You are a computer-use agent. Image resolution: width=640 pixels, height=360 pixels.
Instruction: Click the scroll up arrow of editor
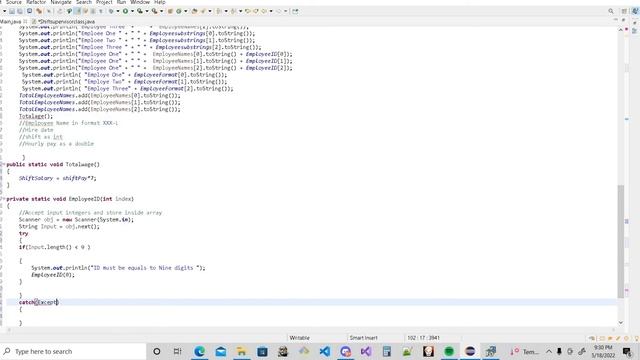[621, 30]
